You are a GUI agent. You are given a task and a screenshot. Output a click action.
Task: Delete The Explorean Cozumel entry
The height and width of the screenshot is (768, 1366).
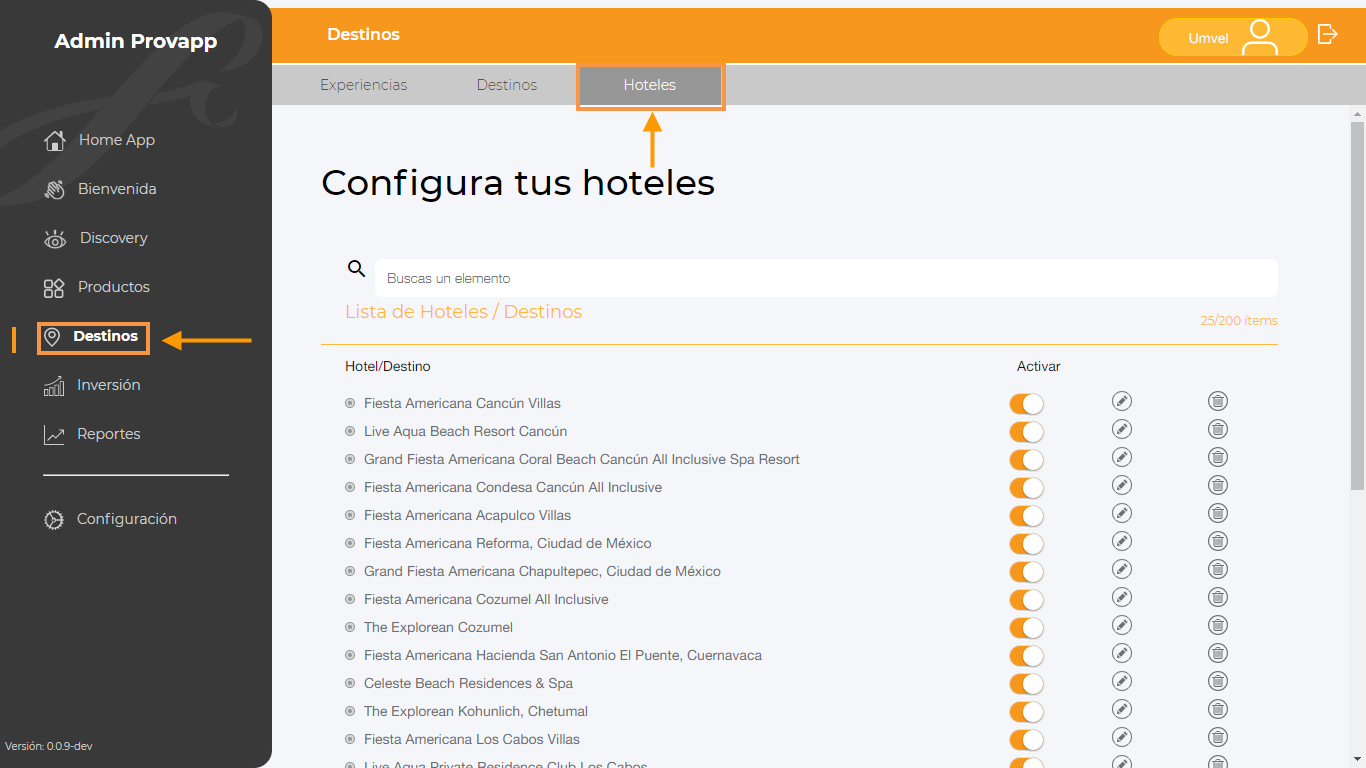[x=1218, y=625]
